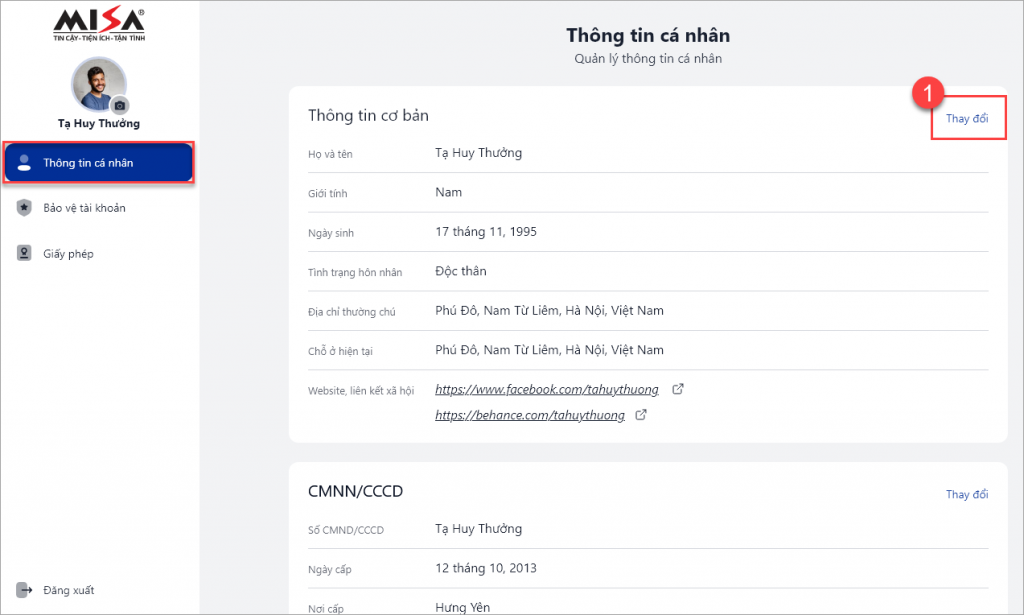Click the camera icon on the avatar

tap(120, 105)
